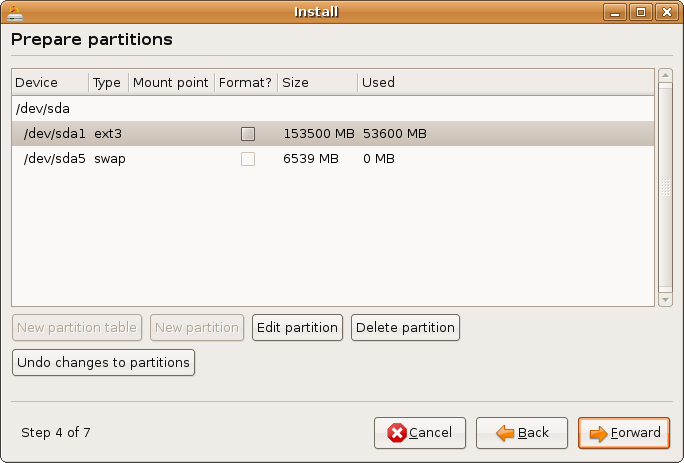Toggle the Format checkbox for /dev/sda5 swap

tap(248, 159)
